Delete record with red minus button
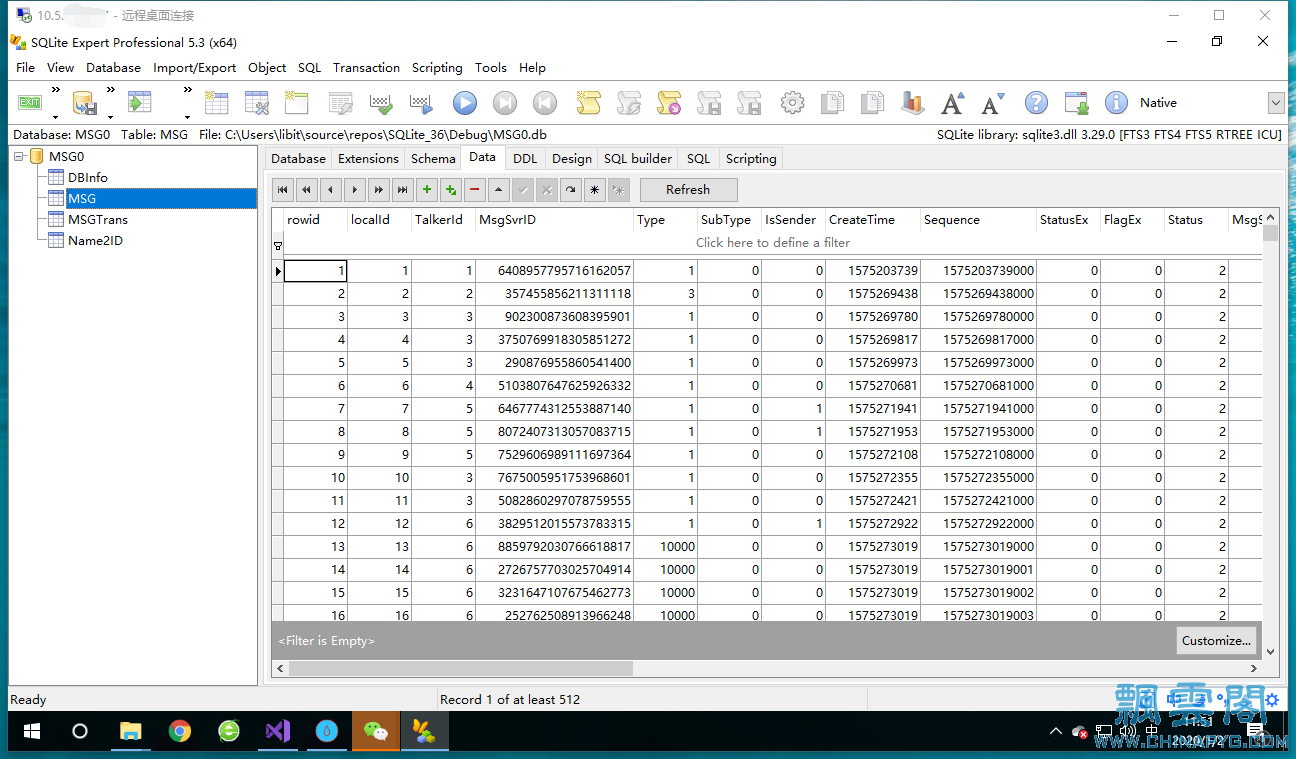The image size is (1296, 759). (x=475, y=189)
